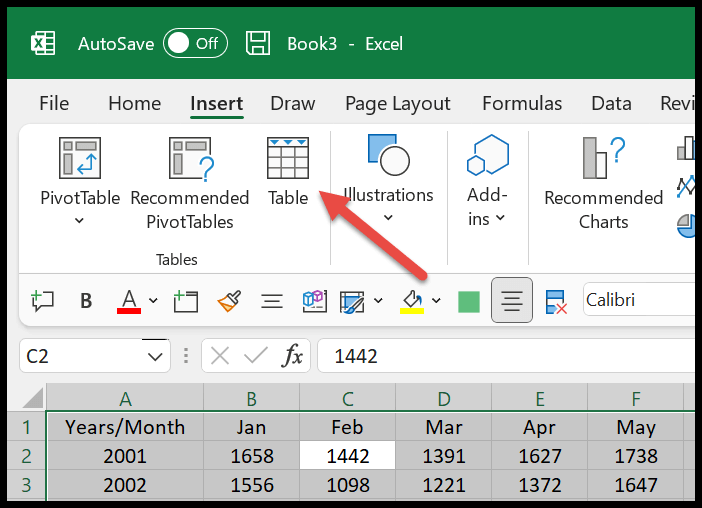Click the Select All corner triangle
This screenshot has width=702, height=508.
[33, 397]
